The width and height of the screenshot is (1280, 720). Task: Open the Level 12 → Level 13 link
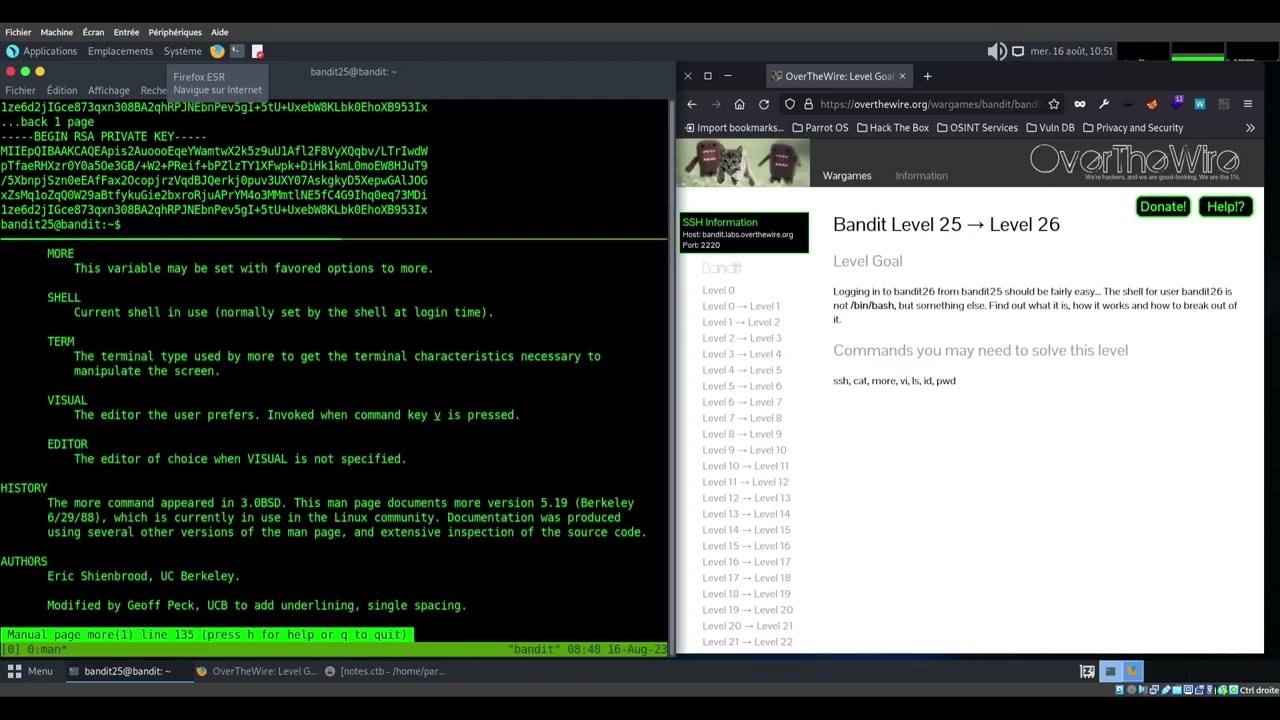[x=746, y=498]
